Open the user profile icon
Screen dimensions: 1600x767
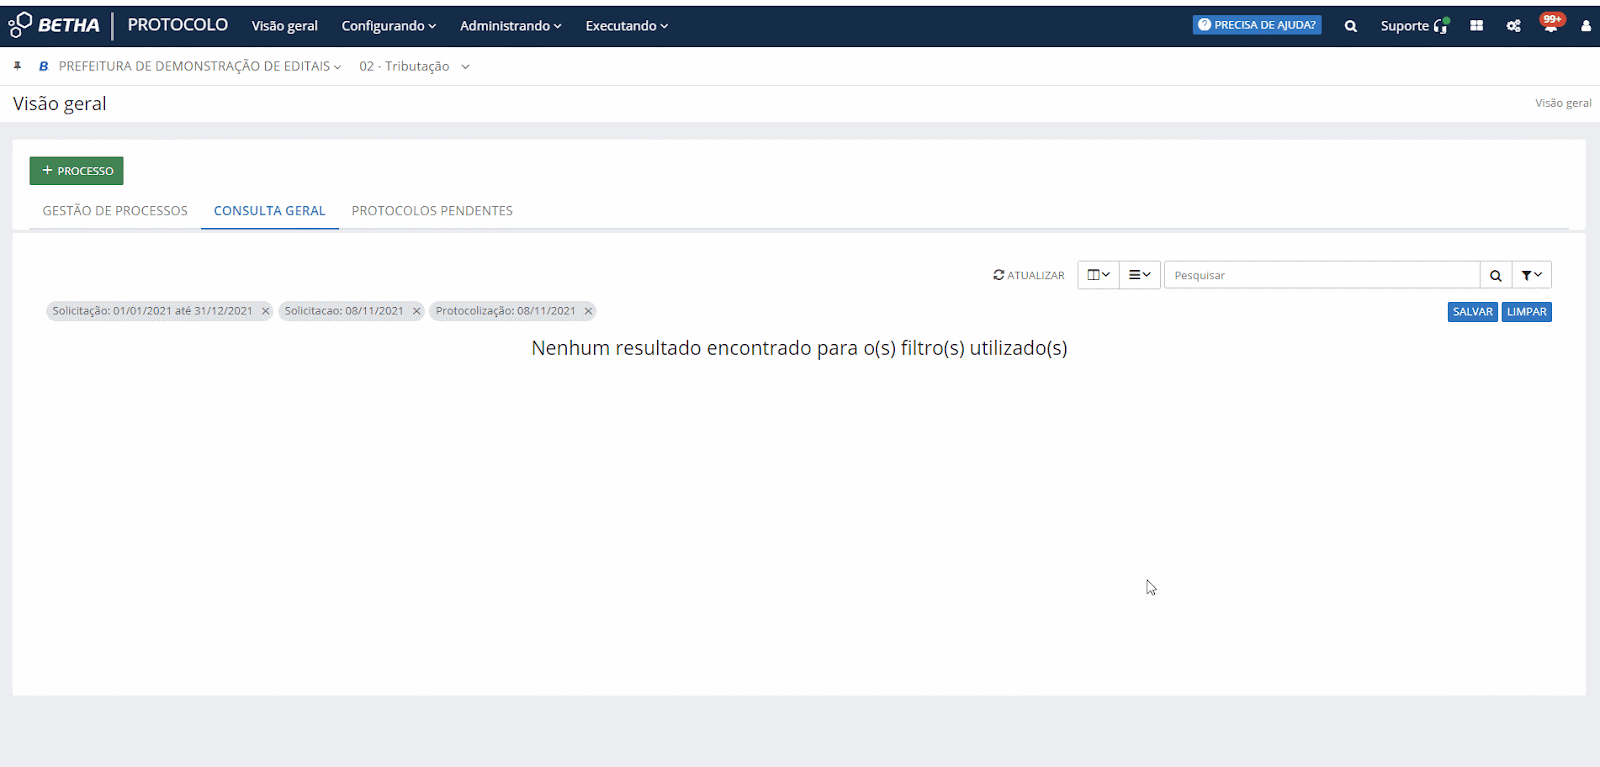pos(1585,26)
